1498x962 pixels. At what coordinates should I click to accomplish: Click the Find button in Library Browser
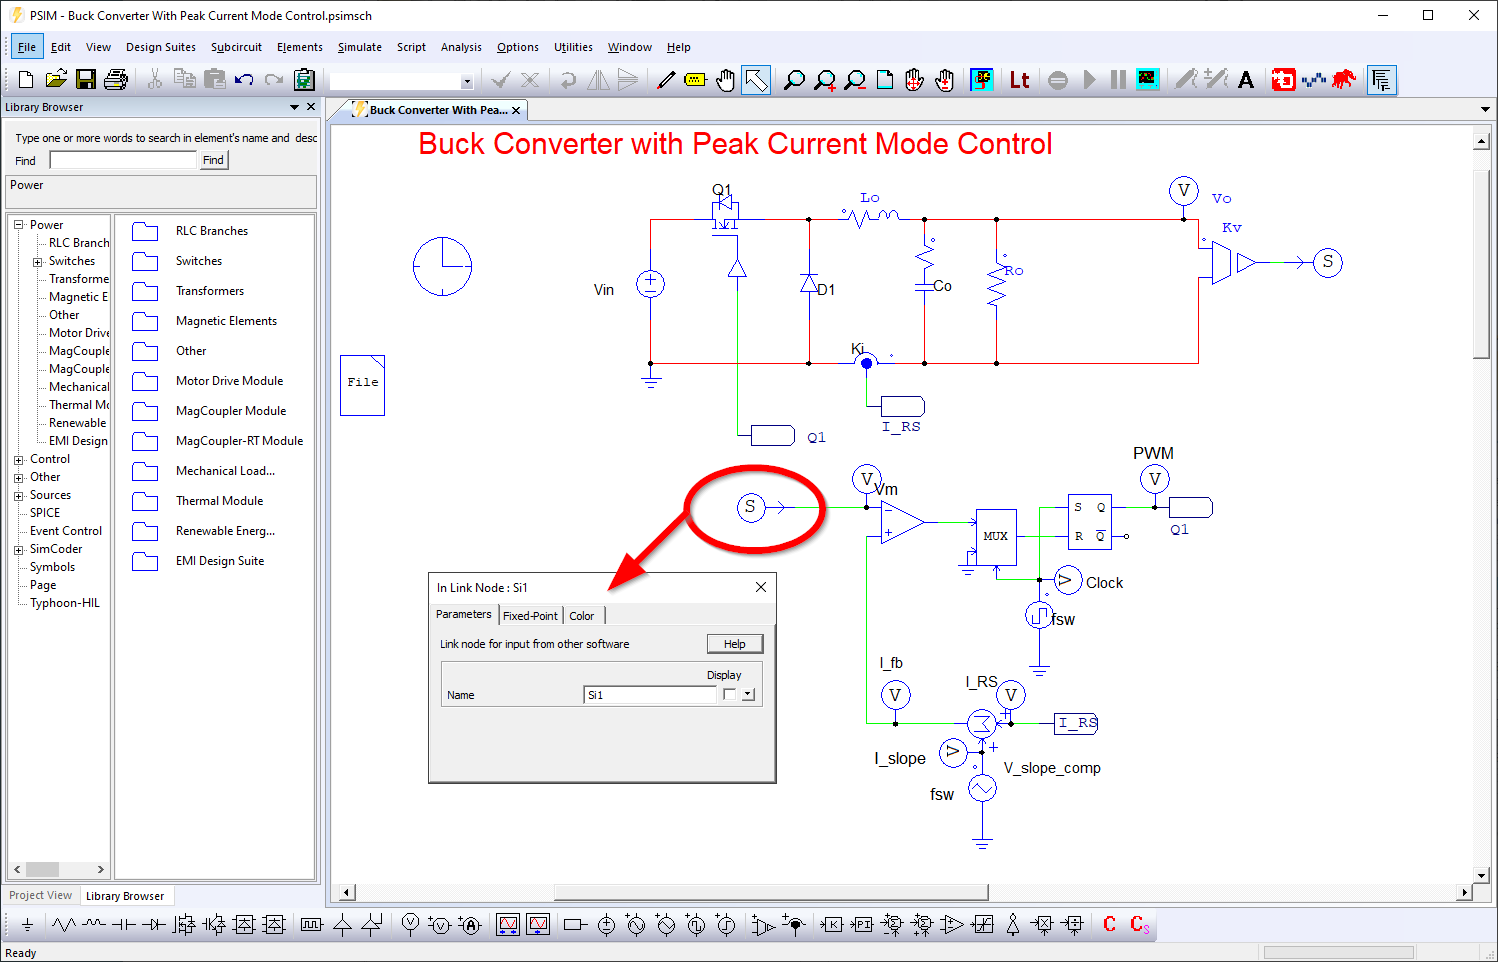point(213,160)
